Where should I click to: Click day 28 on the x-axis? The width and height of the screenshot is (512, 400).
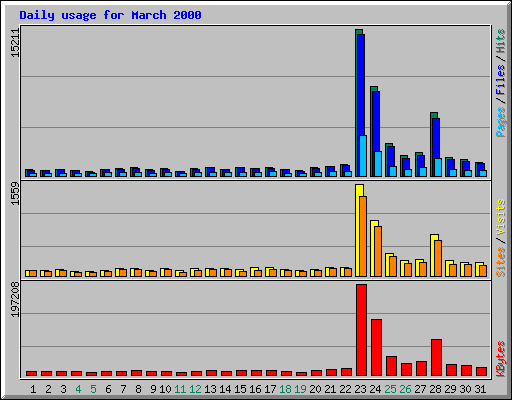click(x=435, y=389)
